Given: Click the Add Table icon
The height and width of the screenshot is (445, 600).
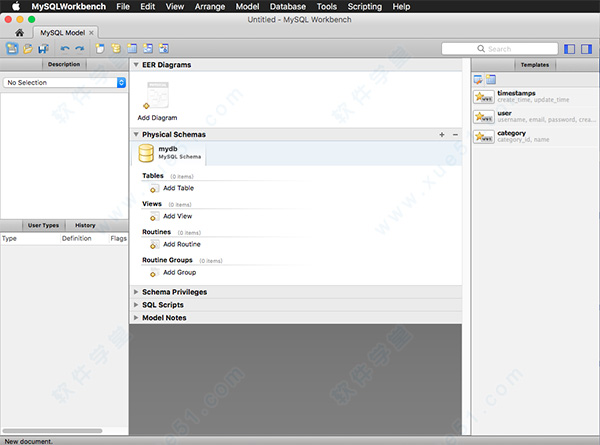Looking at the screenshot, I should [153, 188].
